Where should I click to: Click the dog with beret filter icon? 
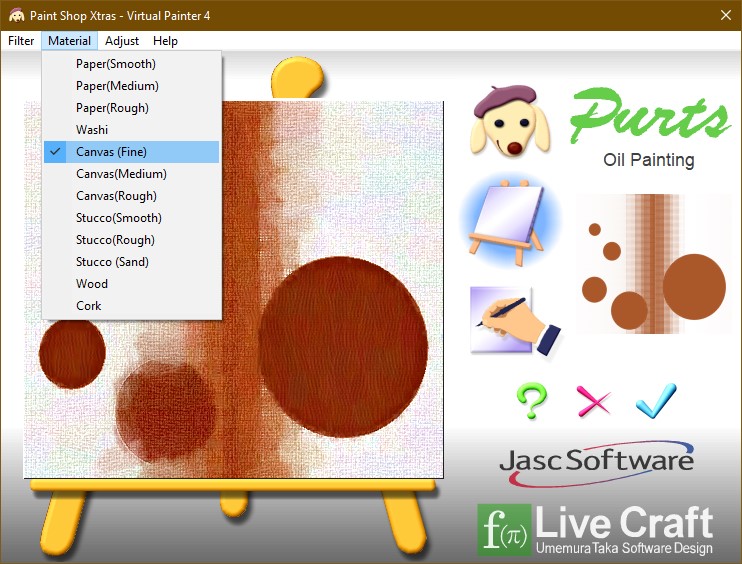[x=510, y=121]
